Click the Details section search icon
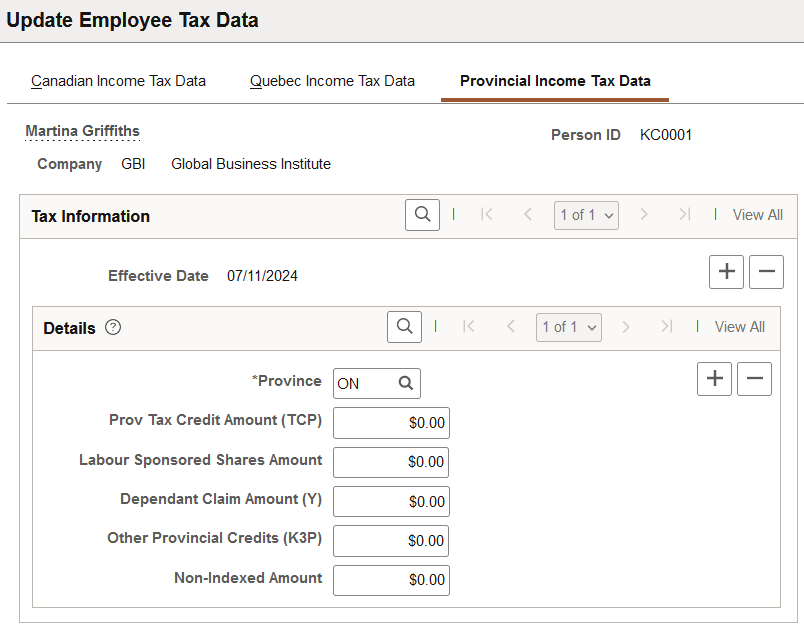Image resolution: width=804 pixels, height=629 pixels. [x=404, y=326]
